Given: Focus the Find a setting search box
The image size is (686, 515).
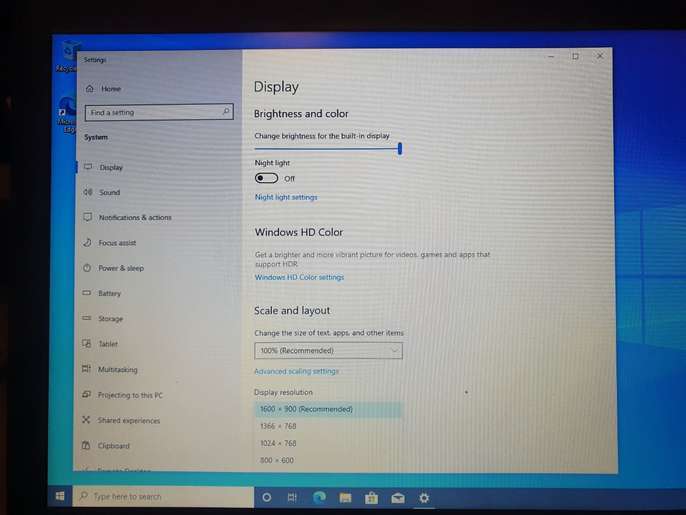Looking at the screenshot, I should coord(159,112).
